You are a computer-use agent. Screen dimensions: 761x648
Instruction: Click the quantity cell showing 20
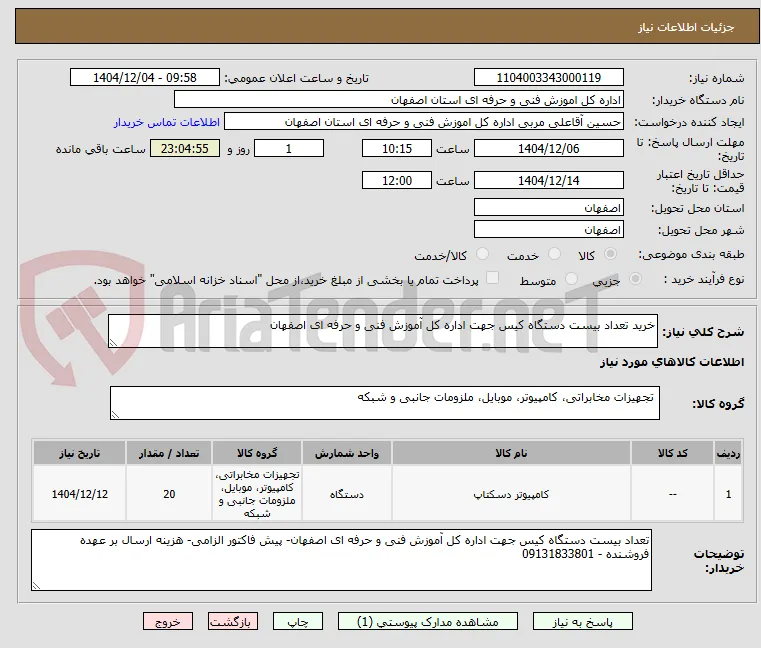click(169, 494)
